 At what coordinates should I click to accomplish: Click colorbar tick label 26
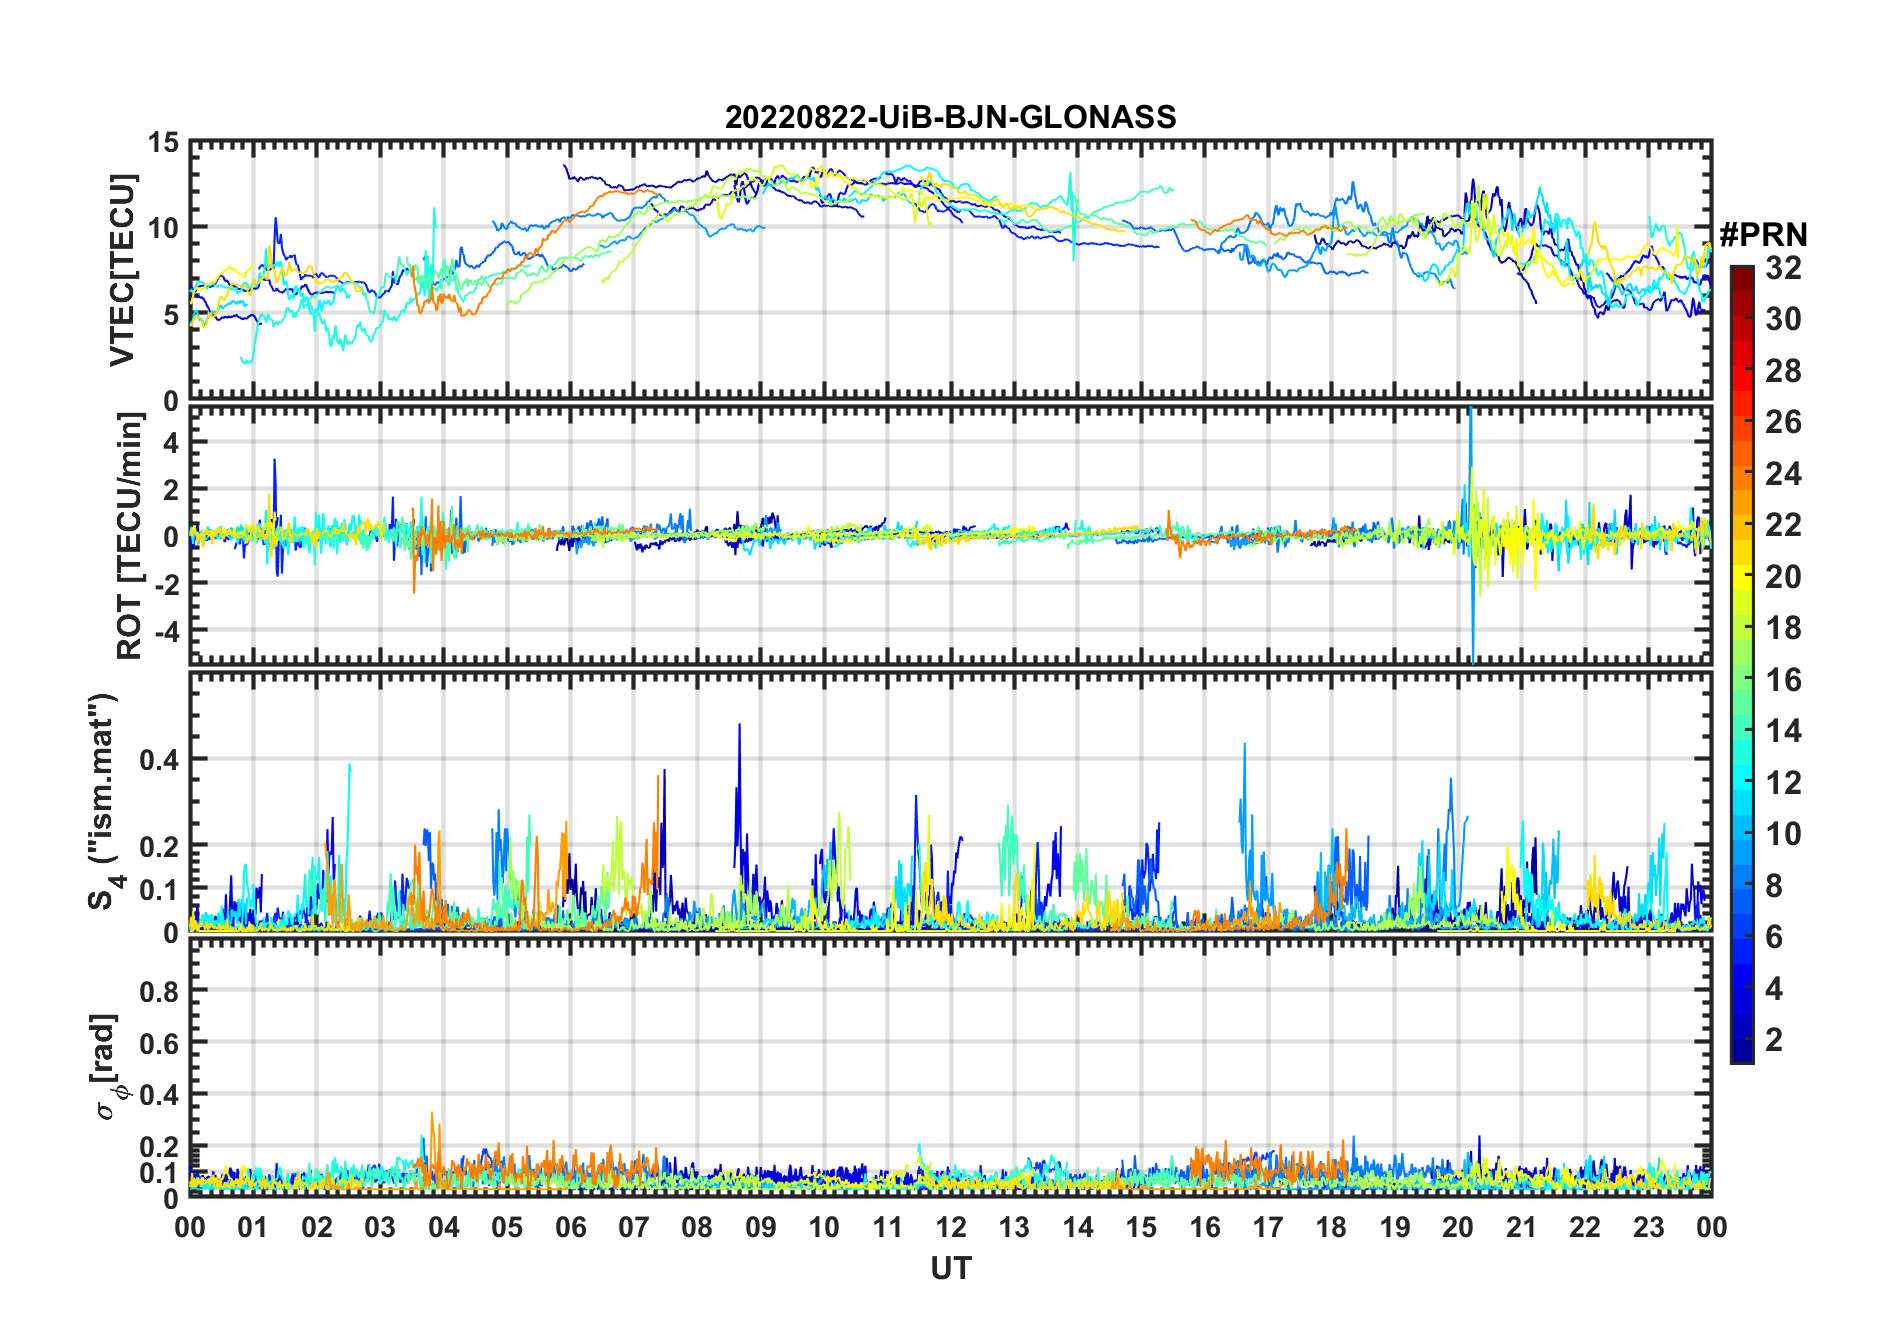pyautogui.click(x=1783, y=422)
